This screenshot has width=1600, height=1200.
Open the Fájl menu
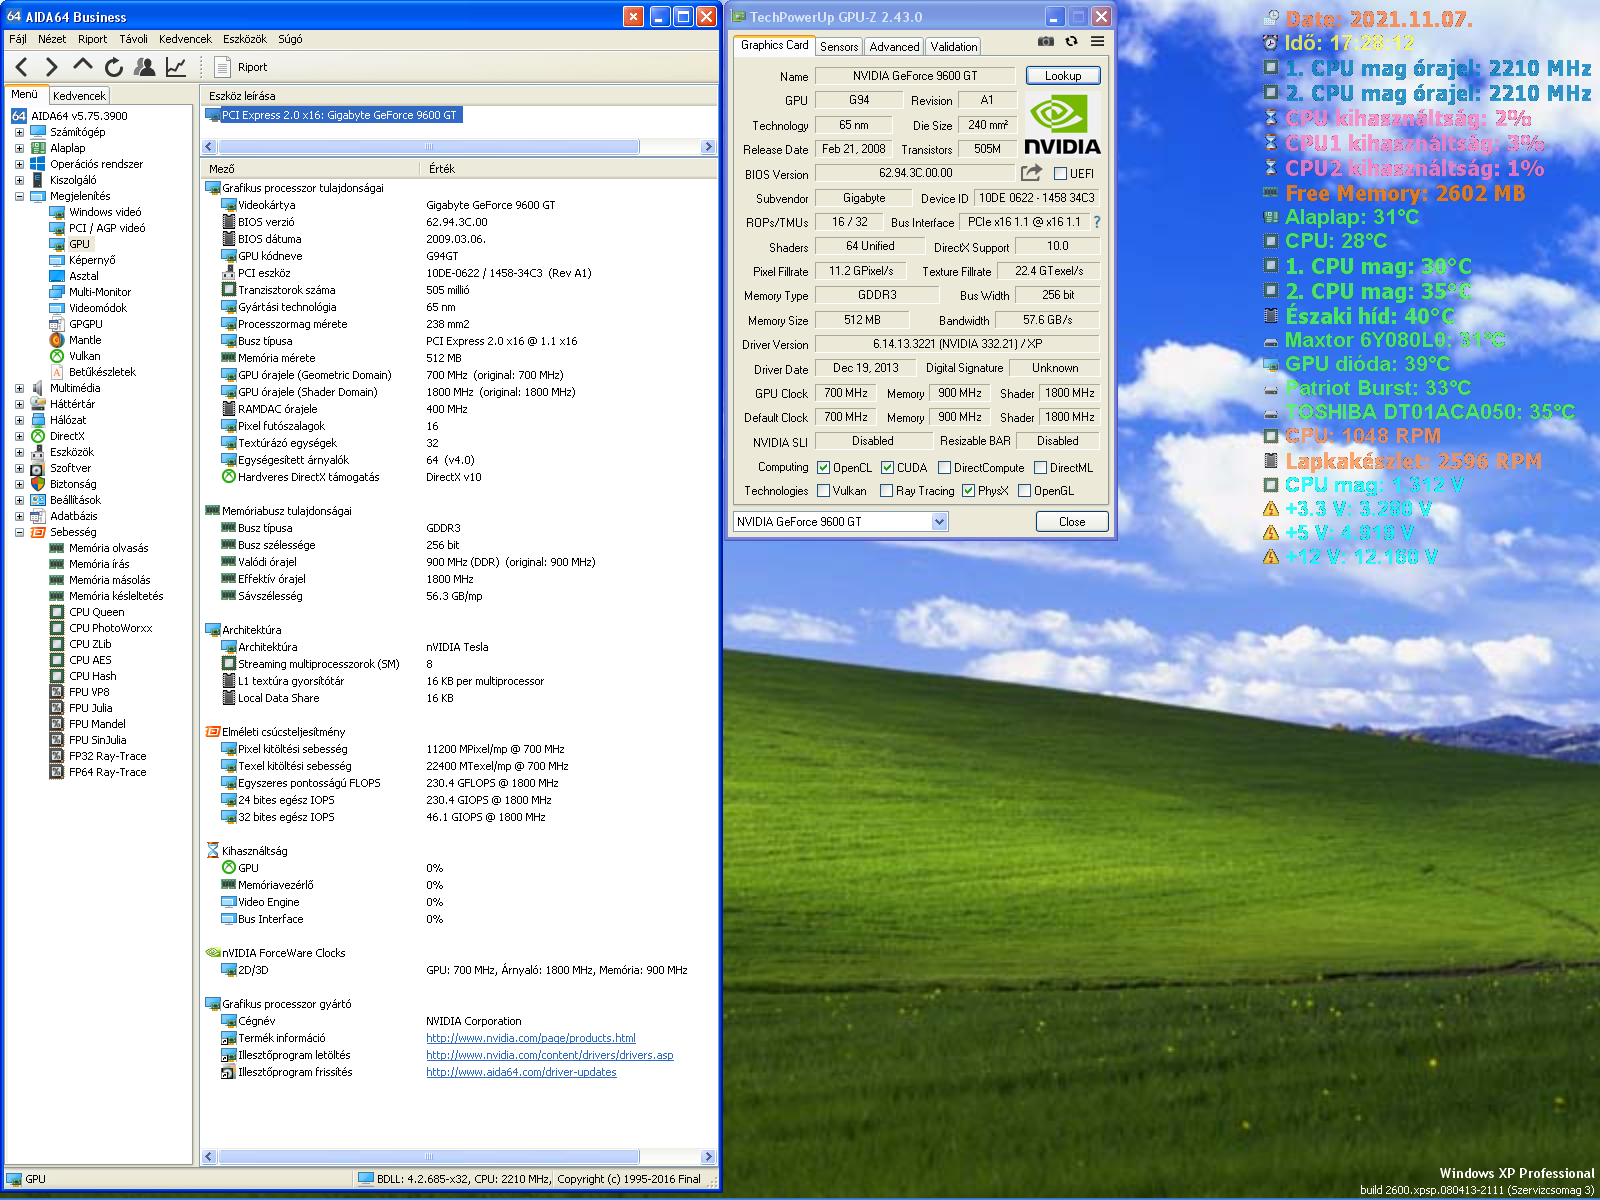[18, 39]
